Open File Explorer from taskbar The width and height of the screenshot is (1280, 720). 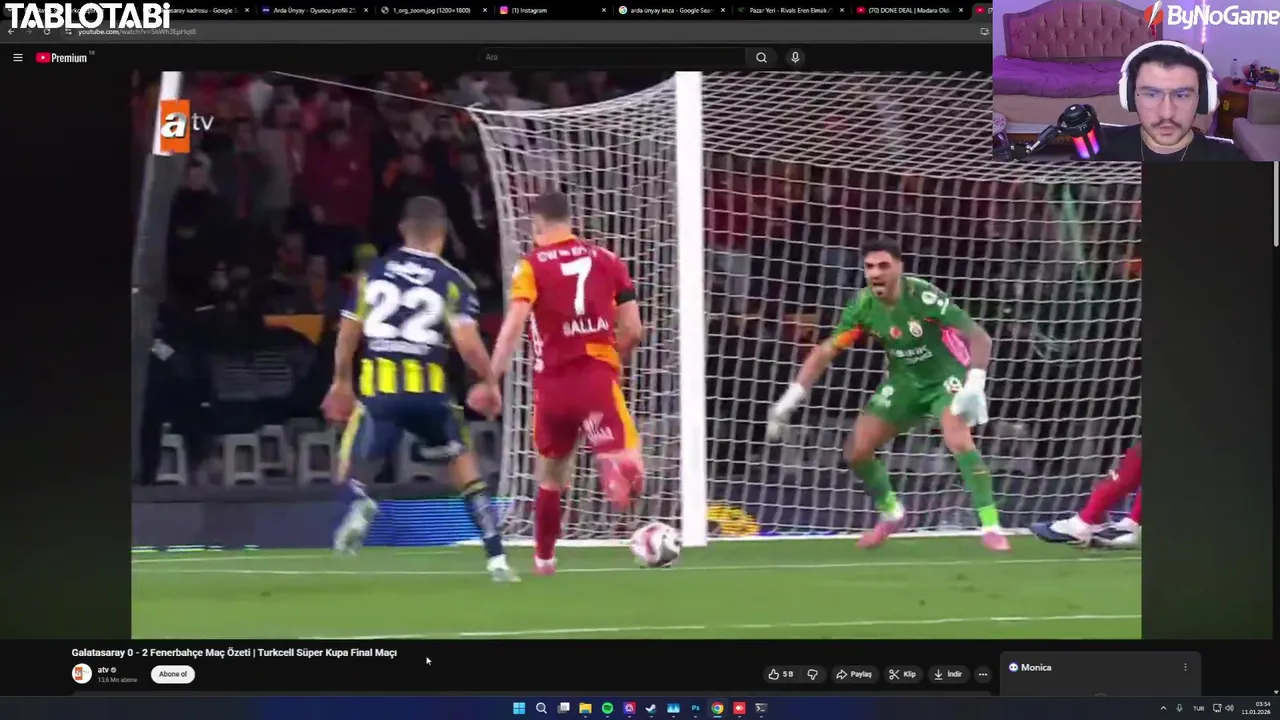click(585, 708)
